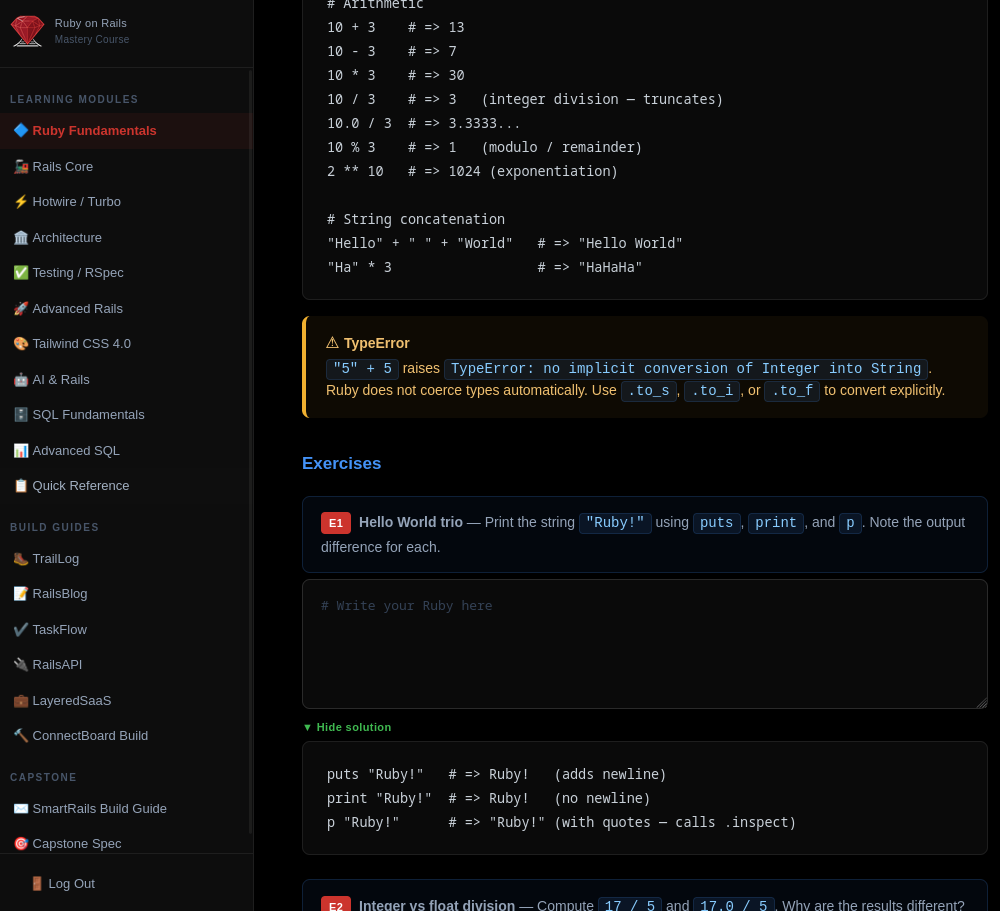This screenshot has width=1000, height=911.
Task: Open the Quick Reference page
Action: pos(126,485)
